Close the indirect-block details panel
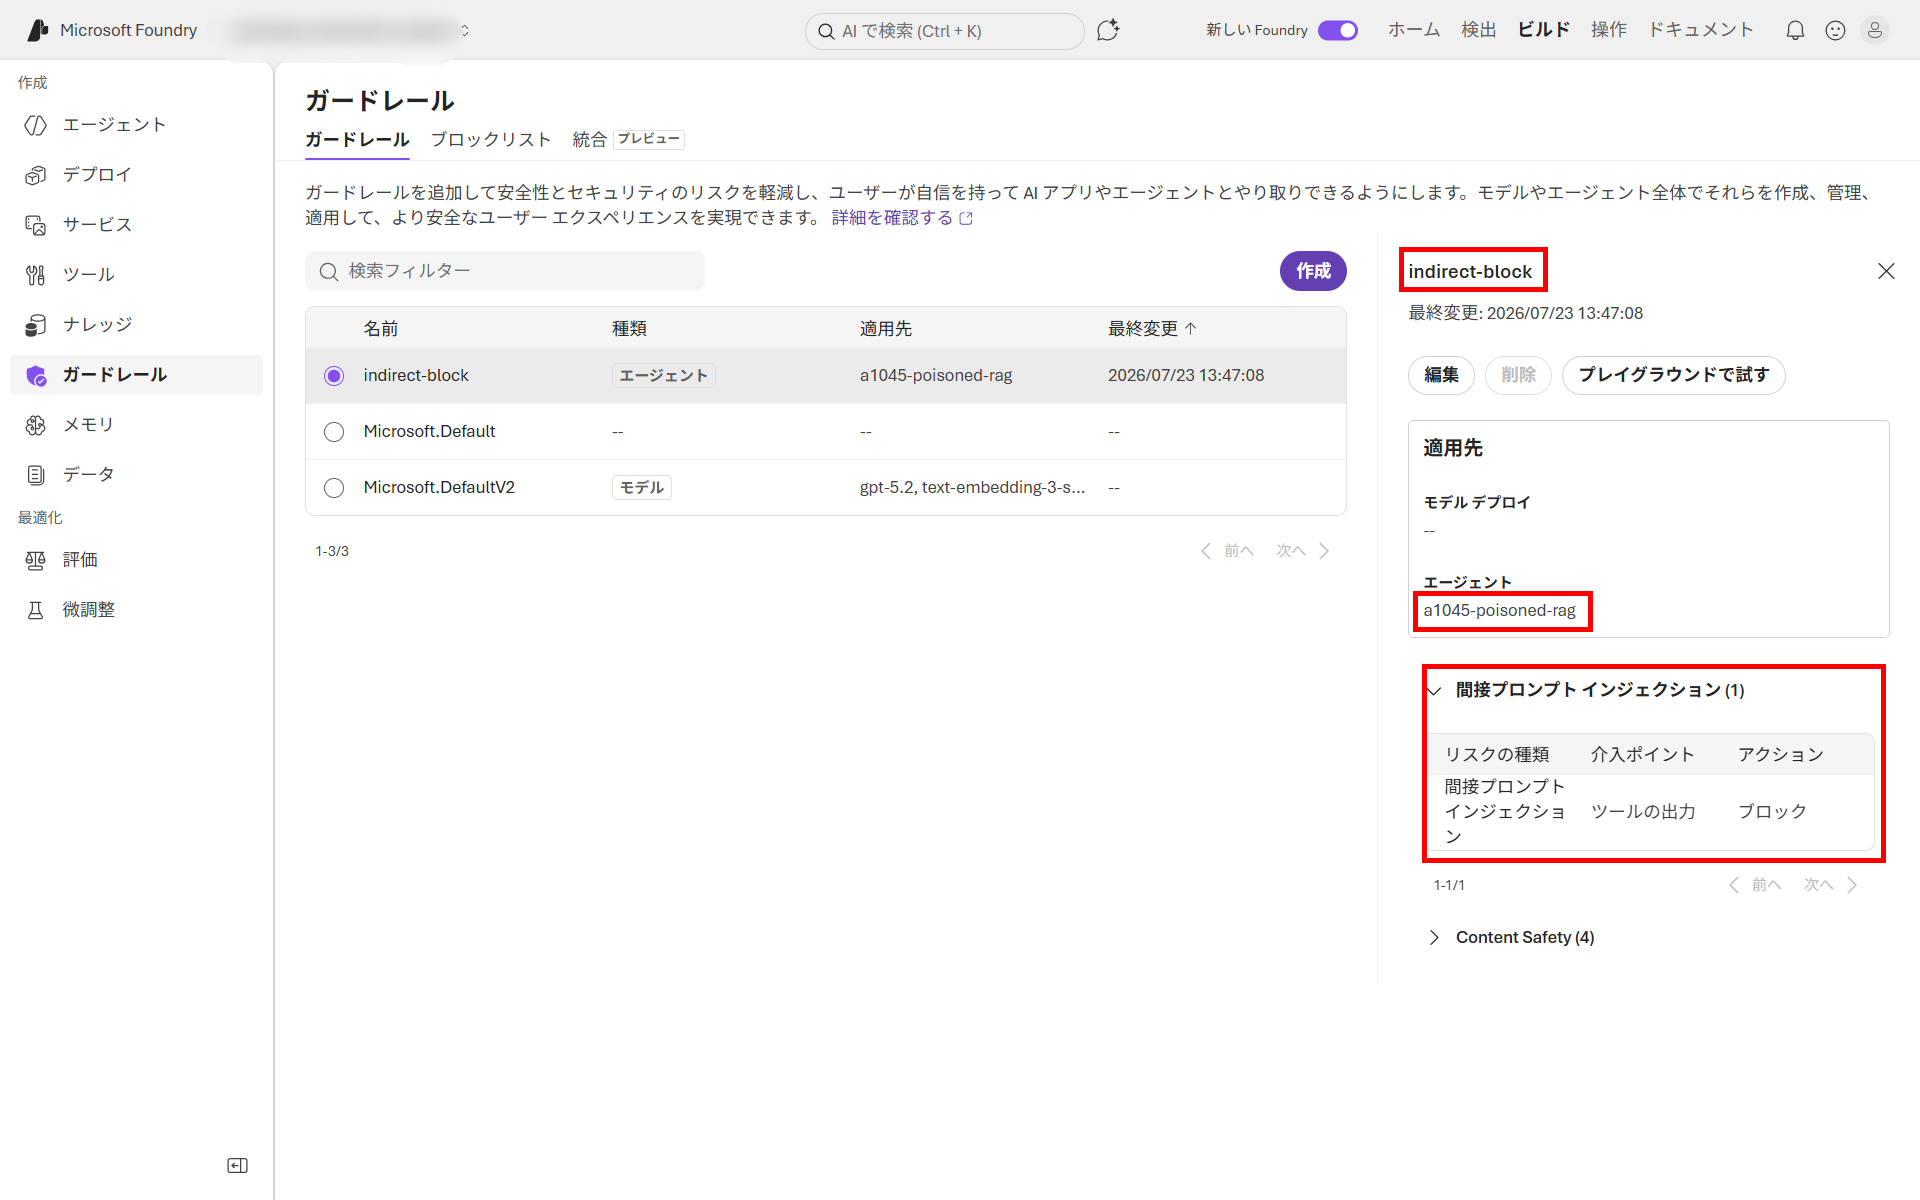 pyautogui.click(x=1886, y=271)
